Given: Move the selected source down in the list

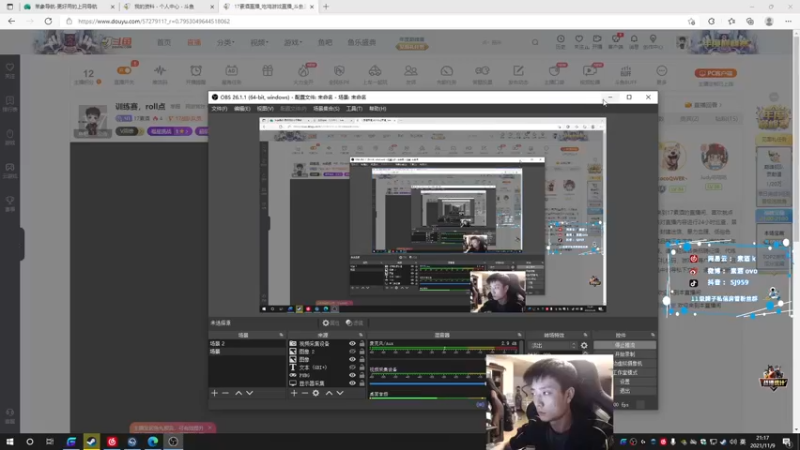Looking at the screenshot, I should (x=340, y=393).
